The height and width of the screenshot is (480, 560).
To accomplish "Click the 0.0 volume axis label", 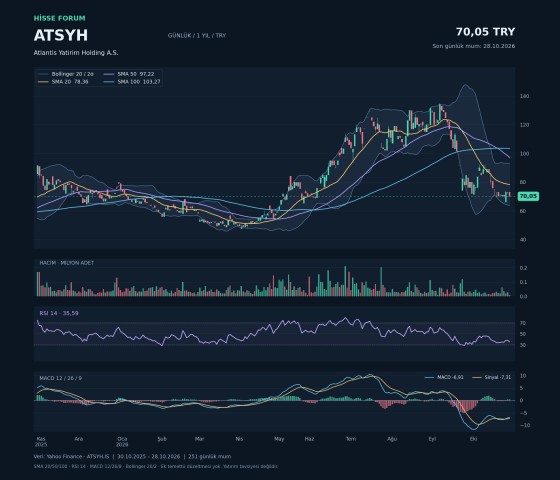I will tap(523, 296).
